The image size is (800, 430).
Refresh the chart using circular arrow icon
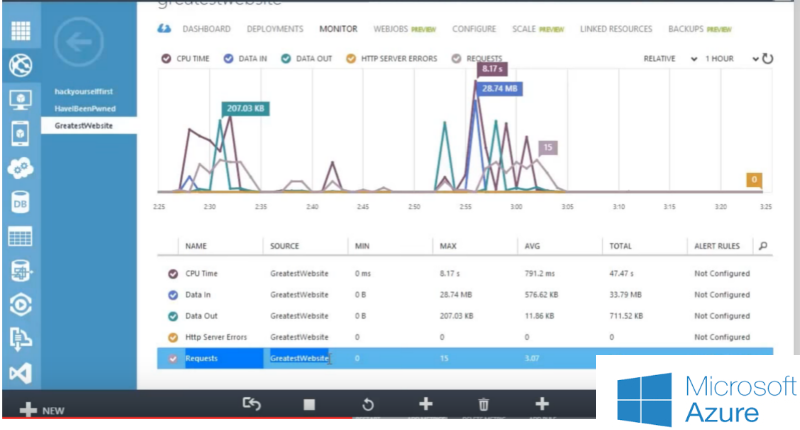[x=768, y=59]
